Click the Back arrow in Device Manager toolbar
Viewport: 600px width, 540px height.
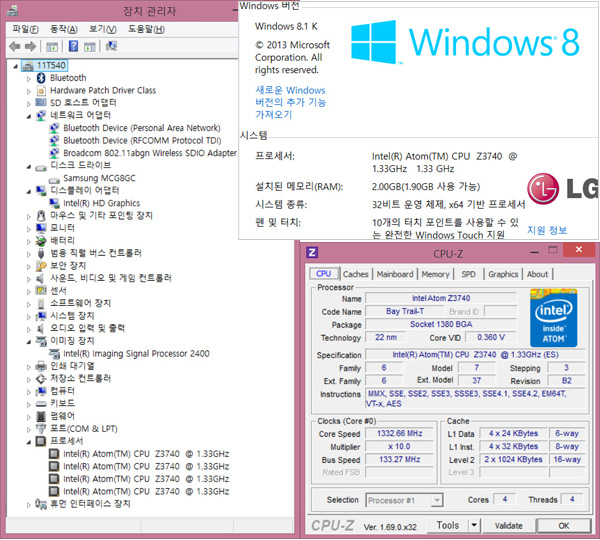pyautogui.click(x=15, y=47)
